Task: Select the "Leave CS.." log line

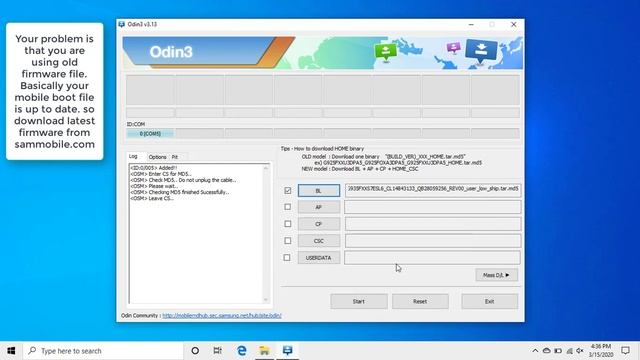Action: tap(152, 198)
